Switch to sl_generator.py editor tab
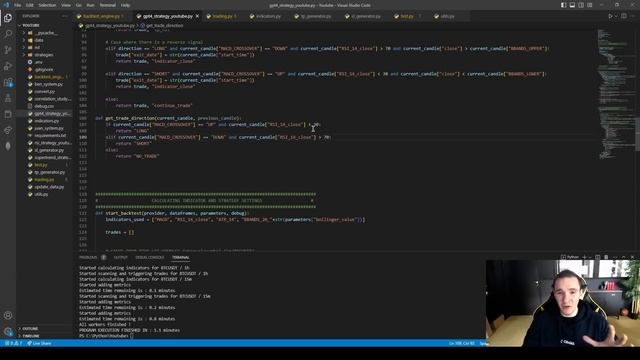The image size is (640, 360). 366,16
